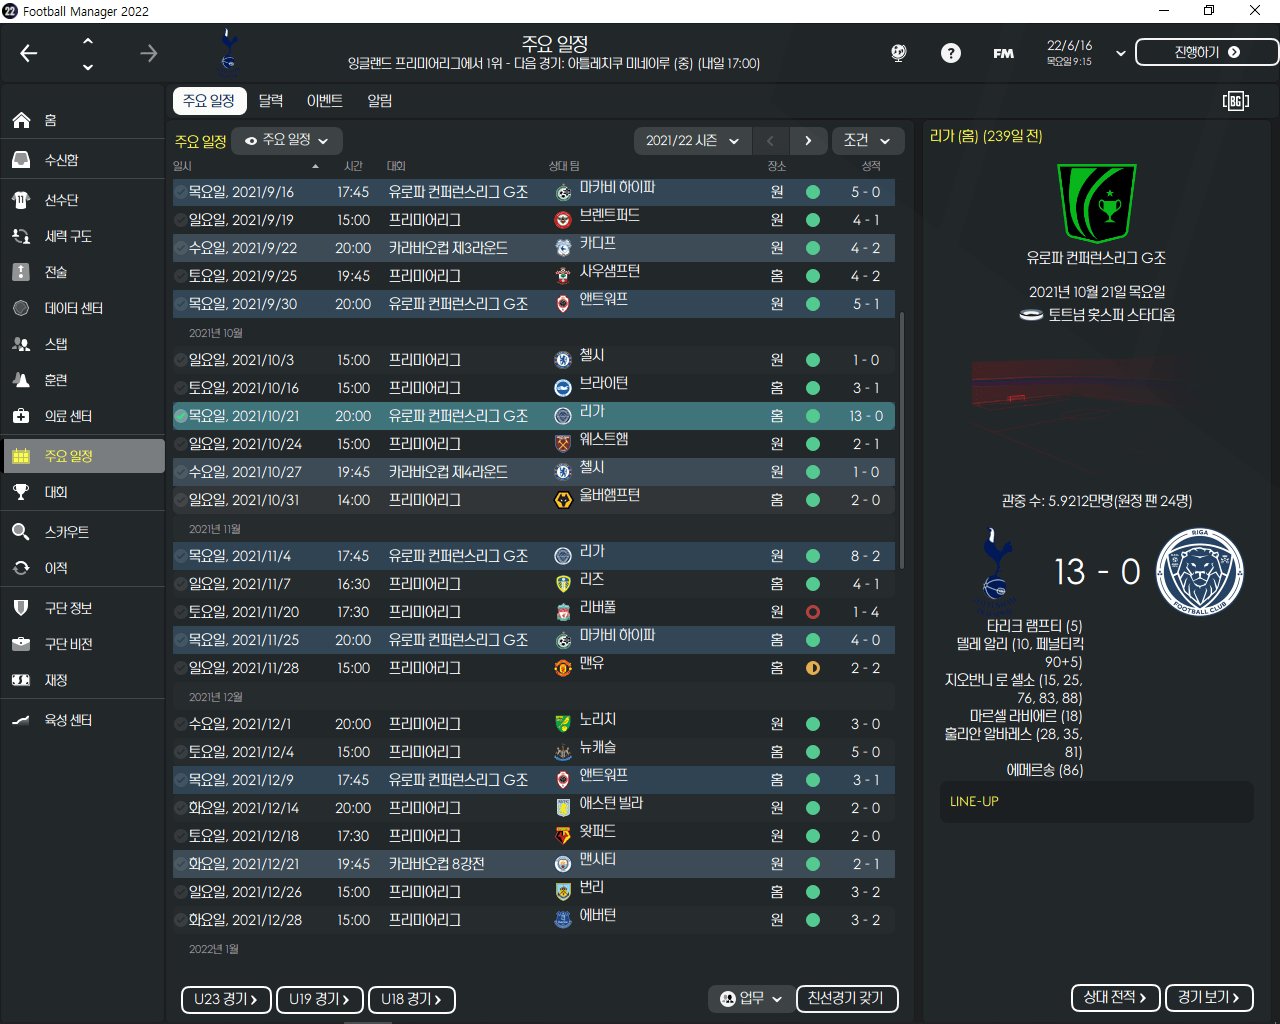Viewport: 1280px width, 1024px height.
Task: Open the 업무 dropdown at the bottom
Action: click(751, 998)
